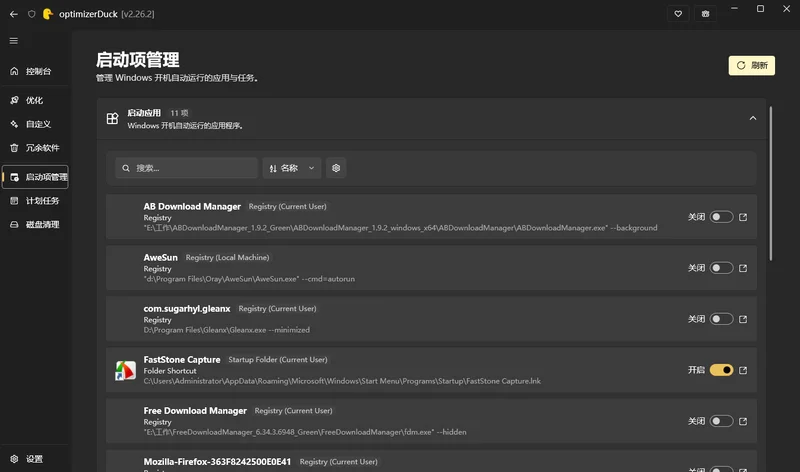Screen dimensions: 800x472
Task: Focus the 搜索 search field
Action: [x=187, y=168]
